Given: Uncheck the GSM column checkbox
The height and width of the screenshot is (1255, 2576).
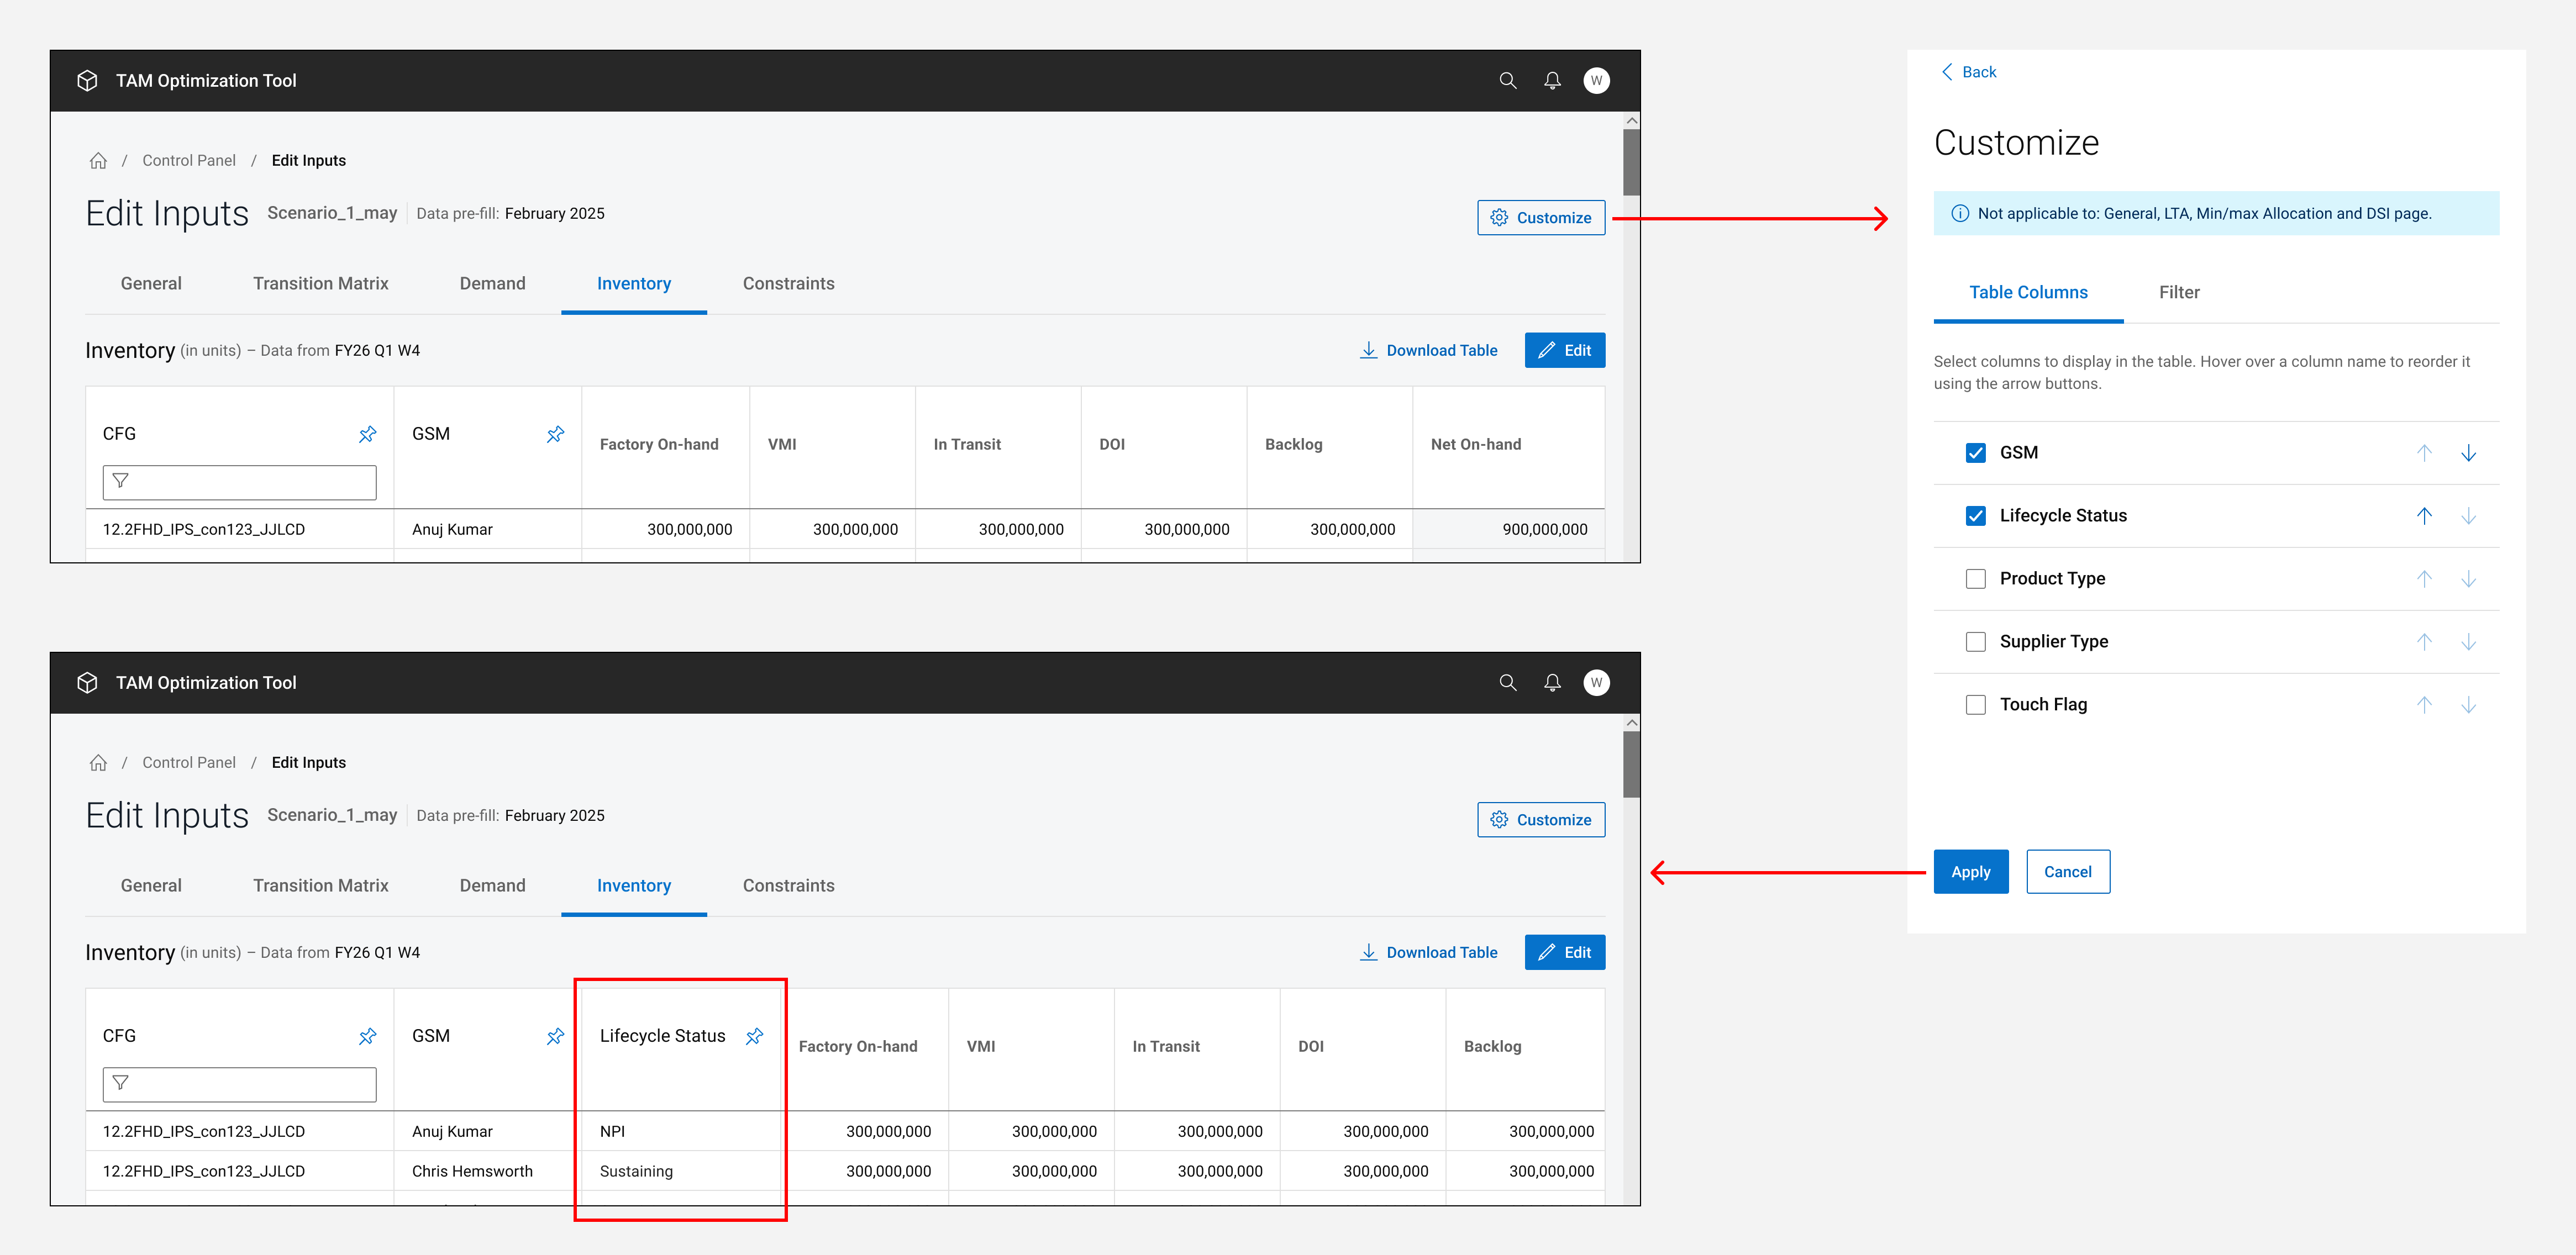Looking at the screenshot, I should [x=1975, y=453].
